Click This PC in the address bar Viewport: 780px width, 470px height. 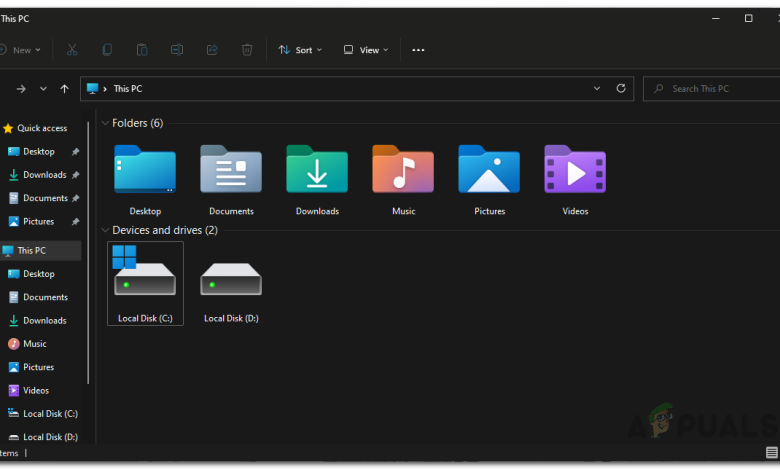click(x=128, y=89)
